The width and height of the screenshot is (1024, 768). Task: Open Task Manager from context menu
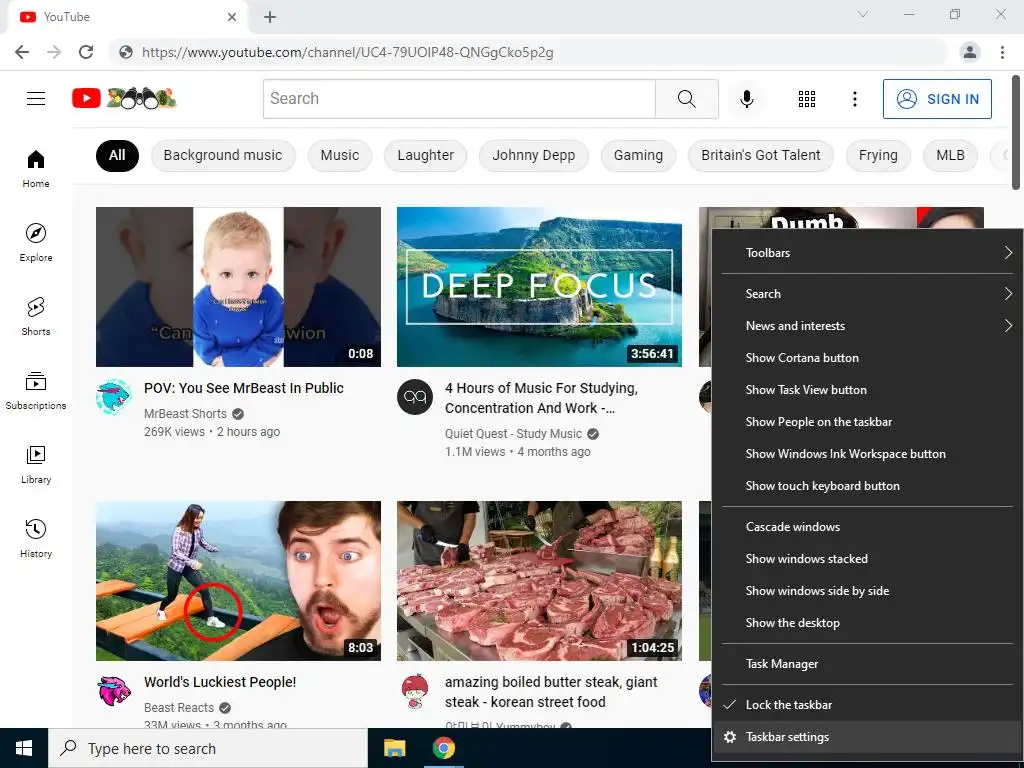point(868,664)
